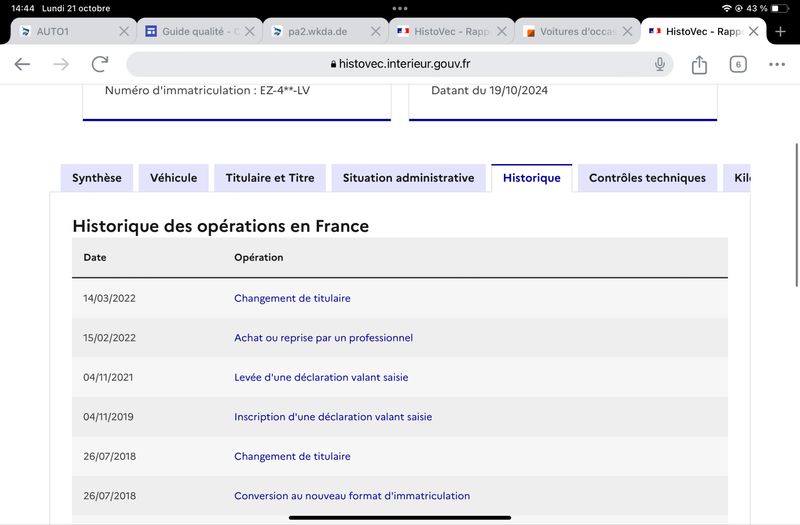Click the page vertical scrollbar
Viewport: 800px width, 525px height.
point(796,215)
